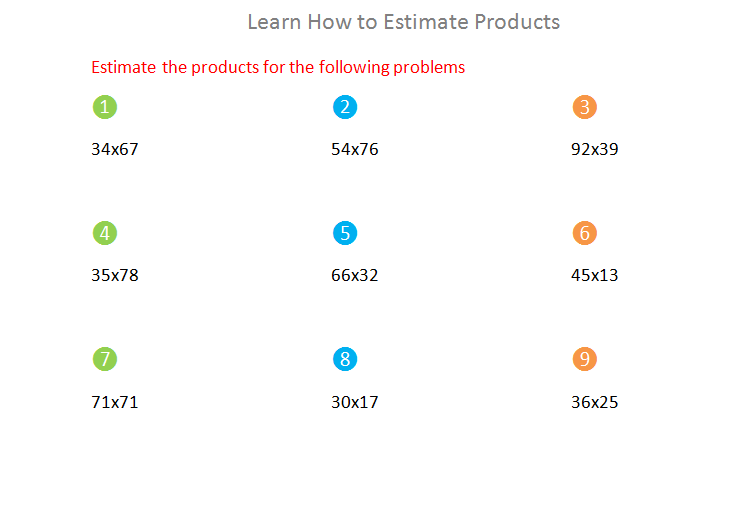The image size is (729, 526).
Task: Click the blue number 8 circle
Action: 345,359
